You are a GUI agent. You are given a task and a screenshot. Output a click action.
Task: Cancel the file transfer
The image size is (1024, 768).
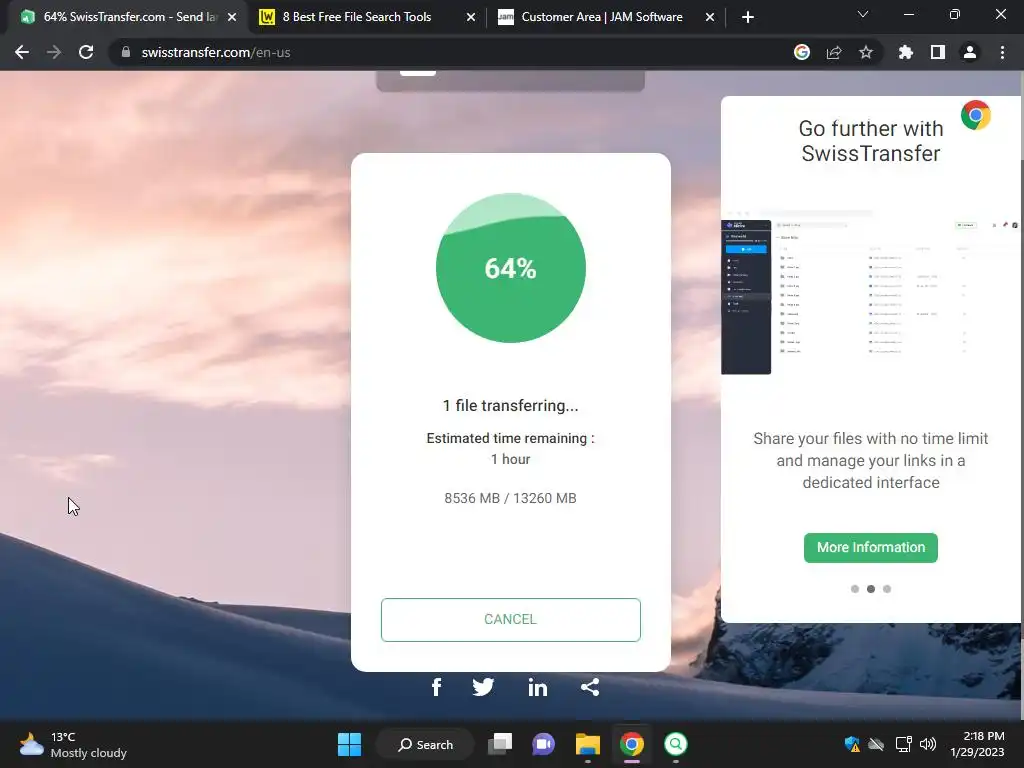click(511, 619)
